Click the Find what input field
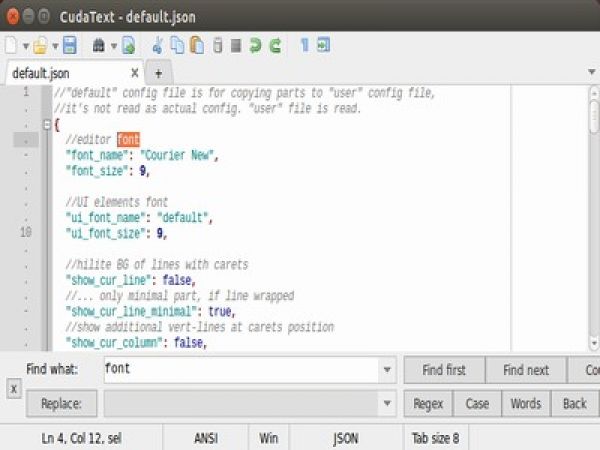This screenshot has height=450, width=600. pos(241,370)
